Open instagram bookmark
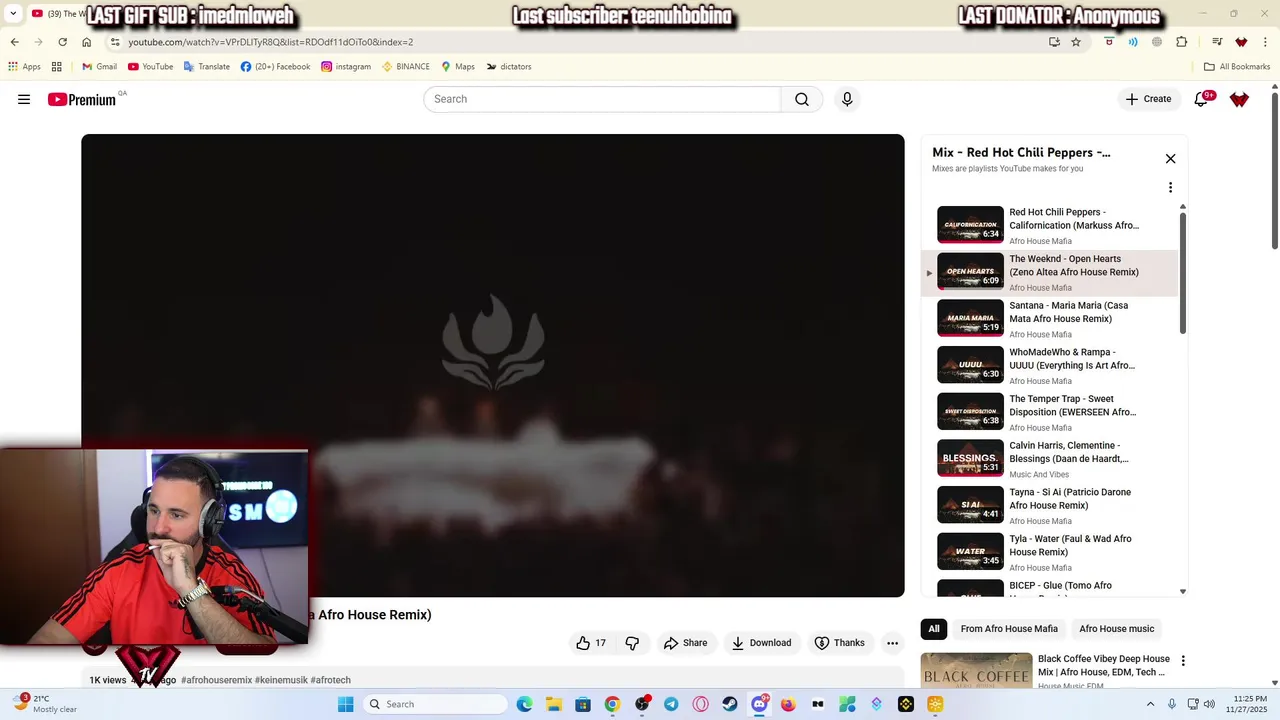This screenshot has width=1280, height=720. (346, 67)
